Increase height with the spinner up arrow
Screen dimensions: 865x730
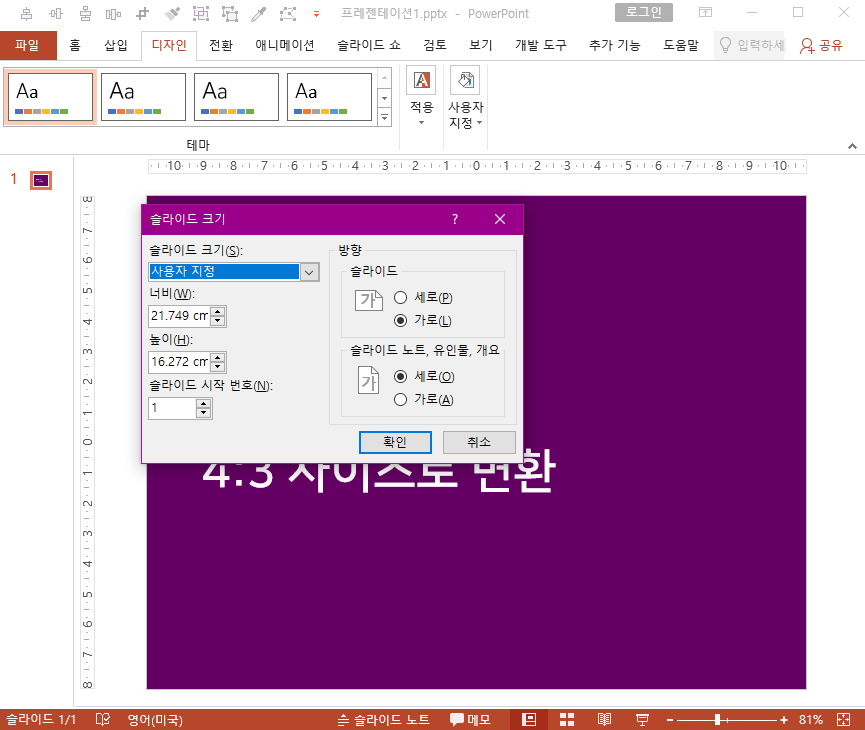click(218, 358)
